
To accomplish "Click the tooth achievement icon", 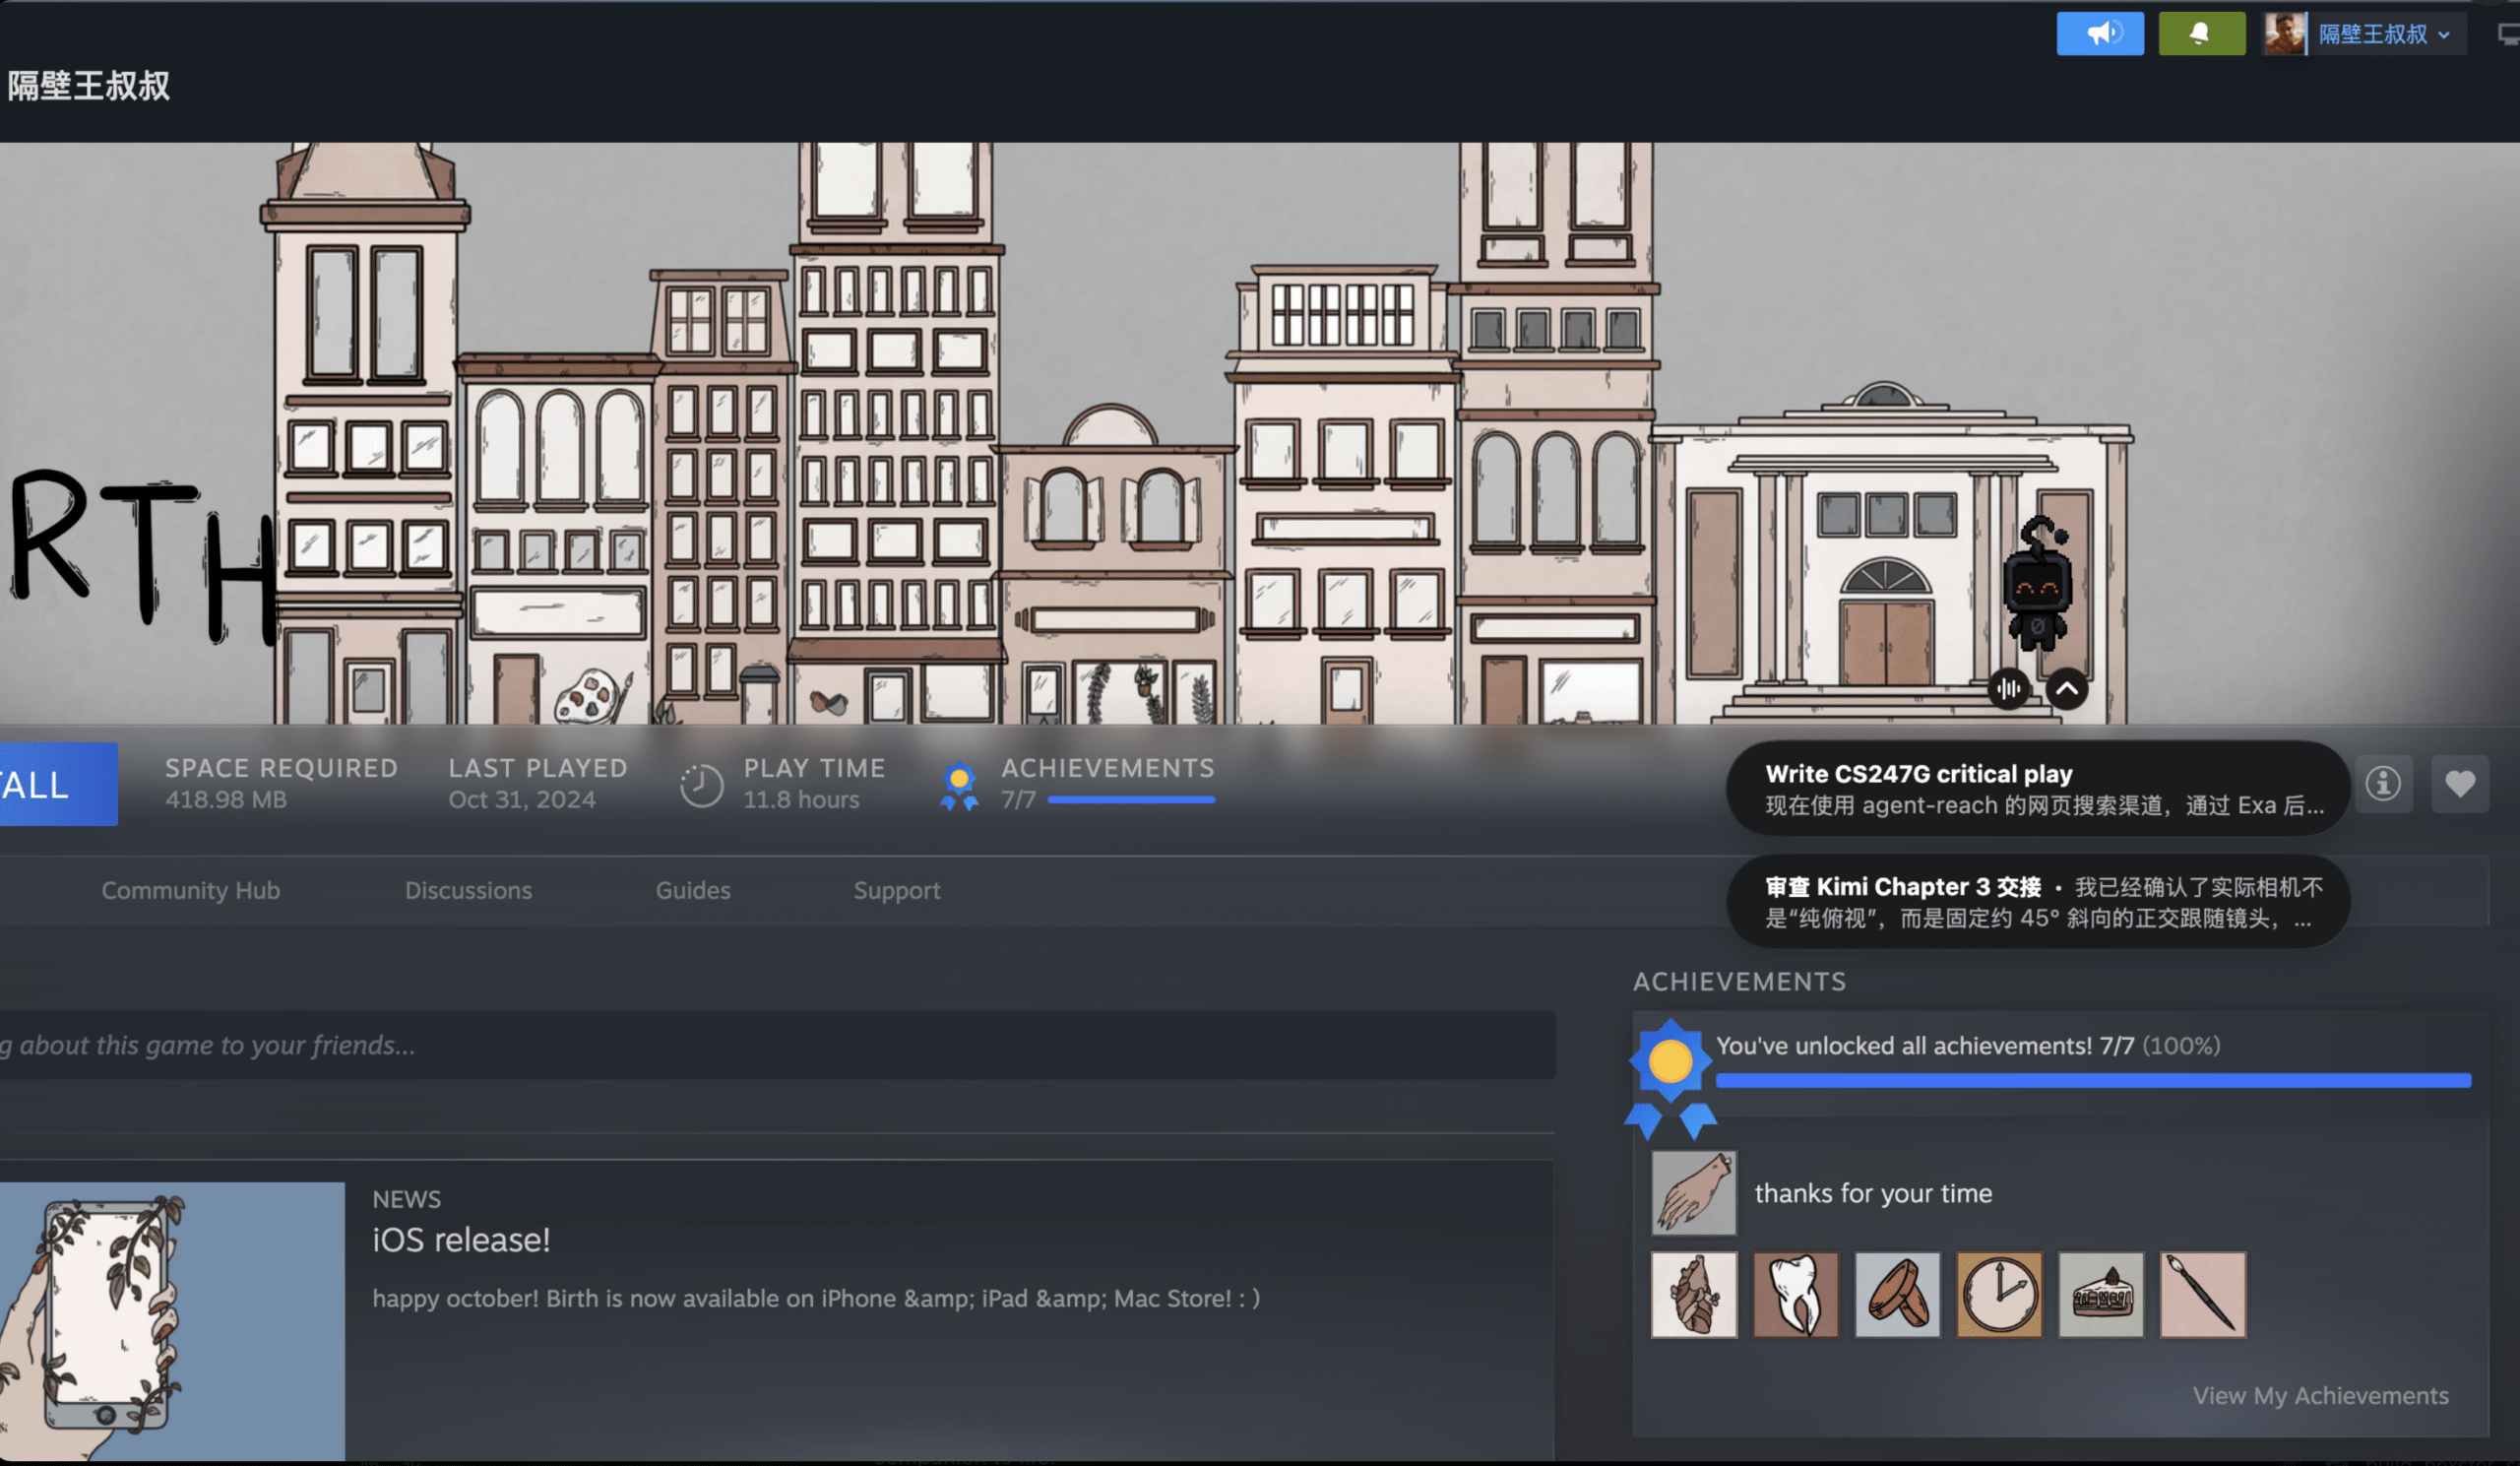I will (1796, 1295).
